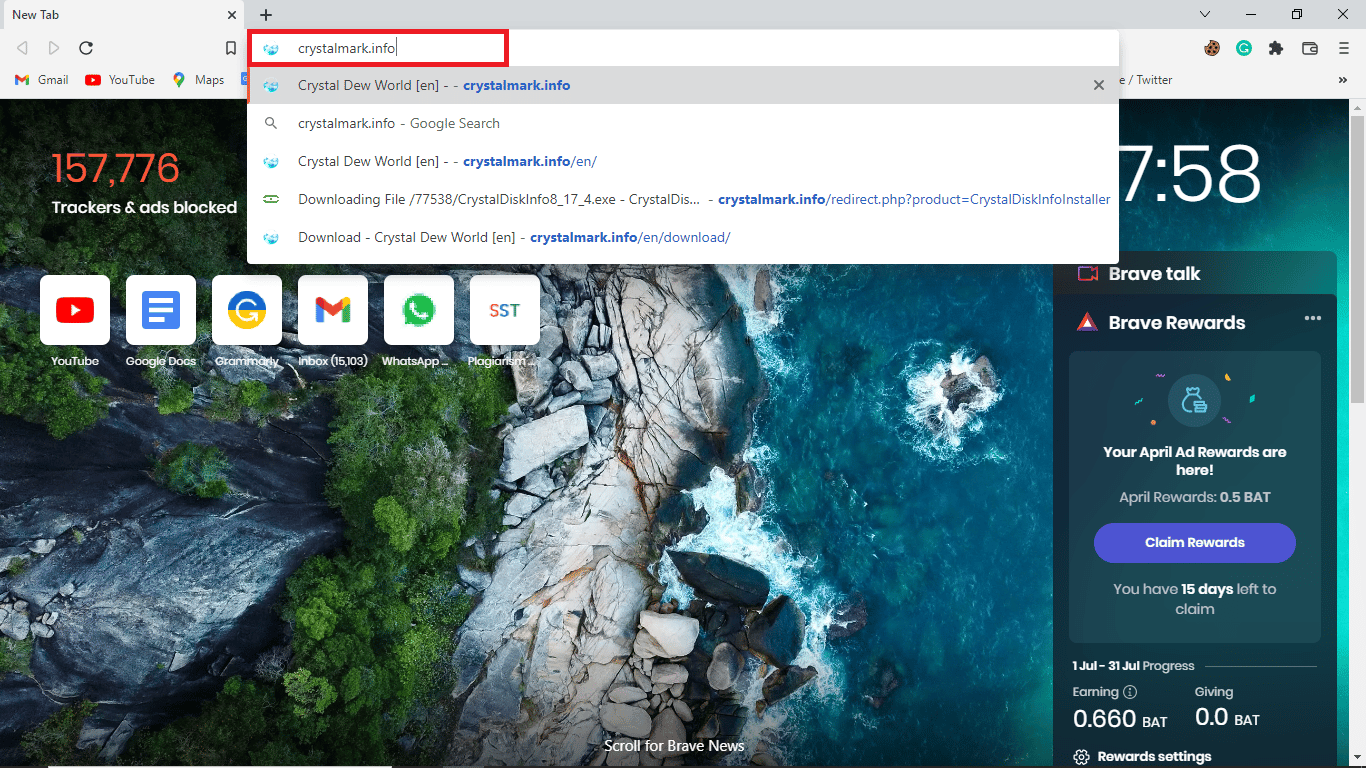Open Rewards settings link
Image resolution: width=1366 pixels, height=768 pixels.
(x=1153, y=756)
